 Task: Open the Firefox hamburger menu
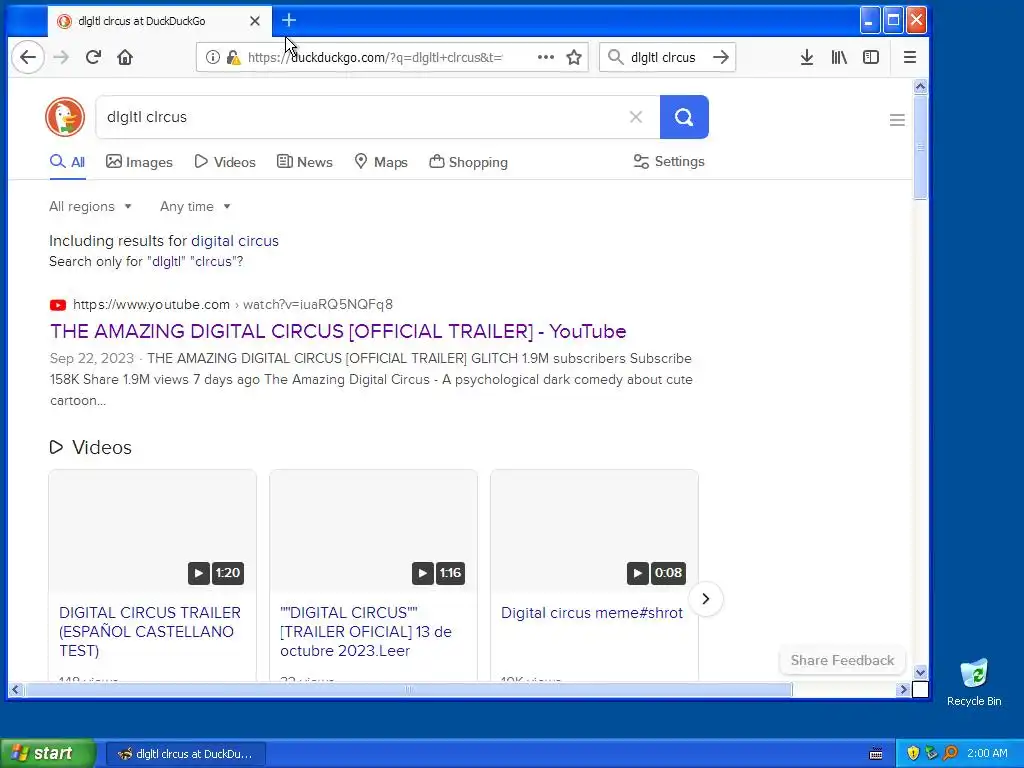tap(910, 57)
